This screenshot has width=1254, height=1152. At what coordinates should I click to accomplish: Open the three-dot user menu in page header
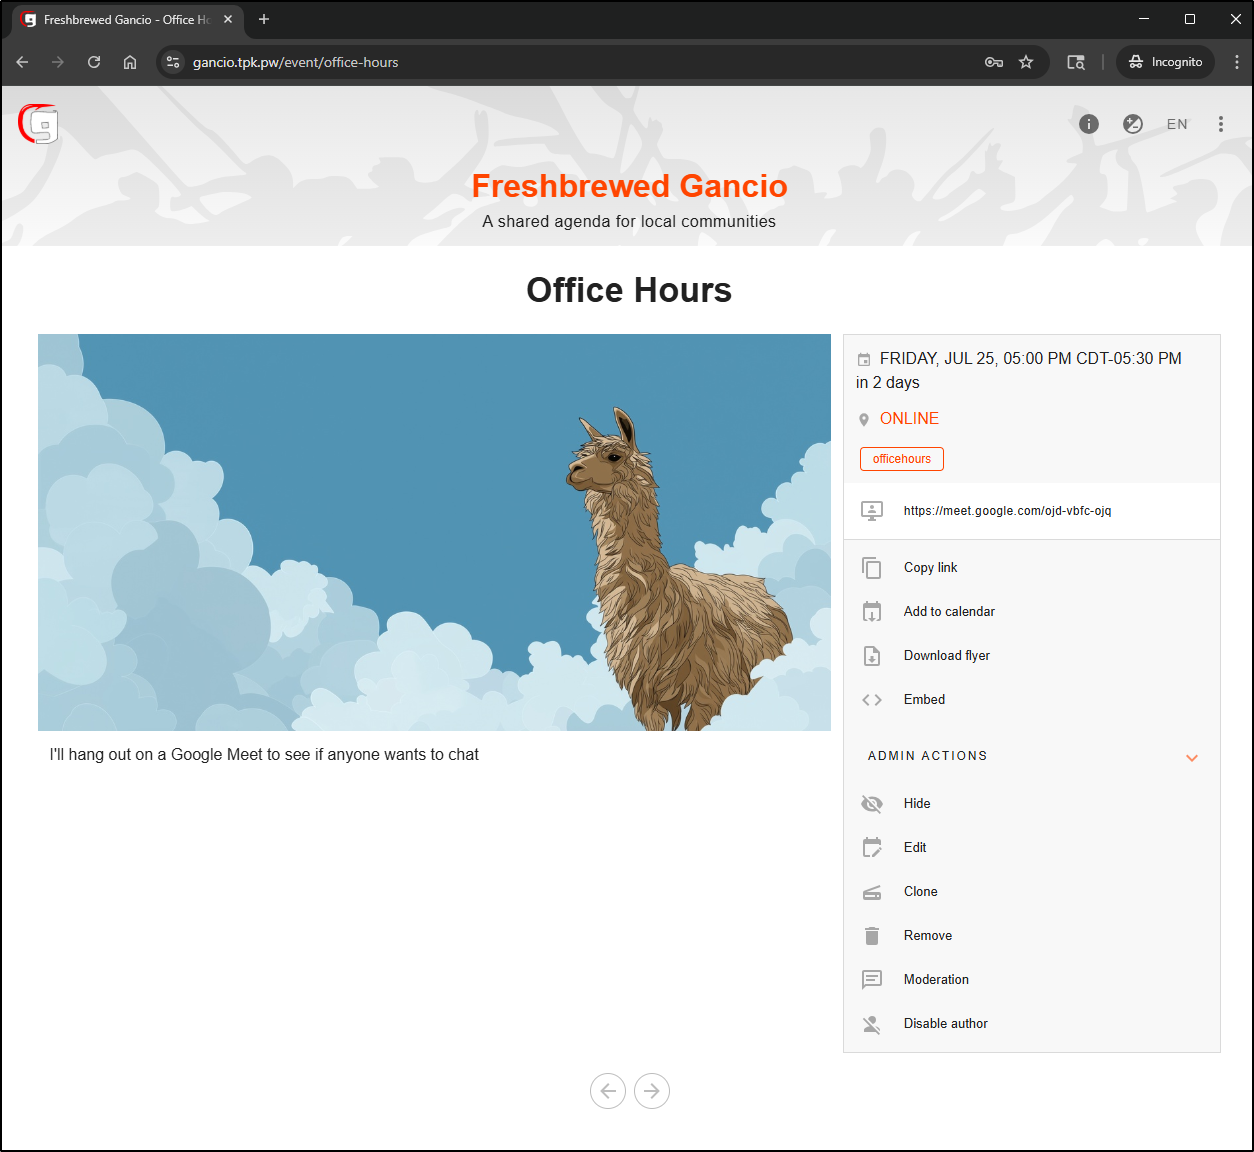[1221, 124]
